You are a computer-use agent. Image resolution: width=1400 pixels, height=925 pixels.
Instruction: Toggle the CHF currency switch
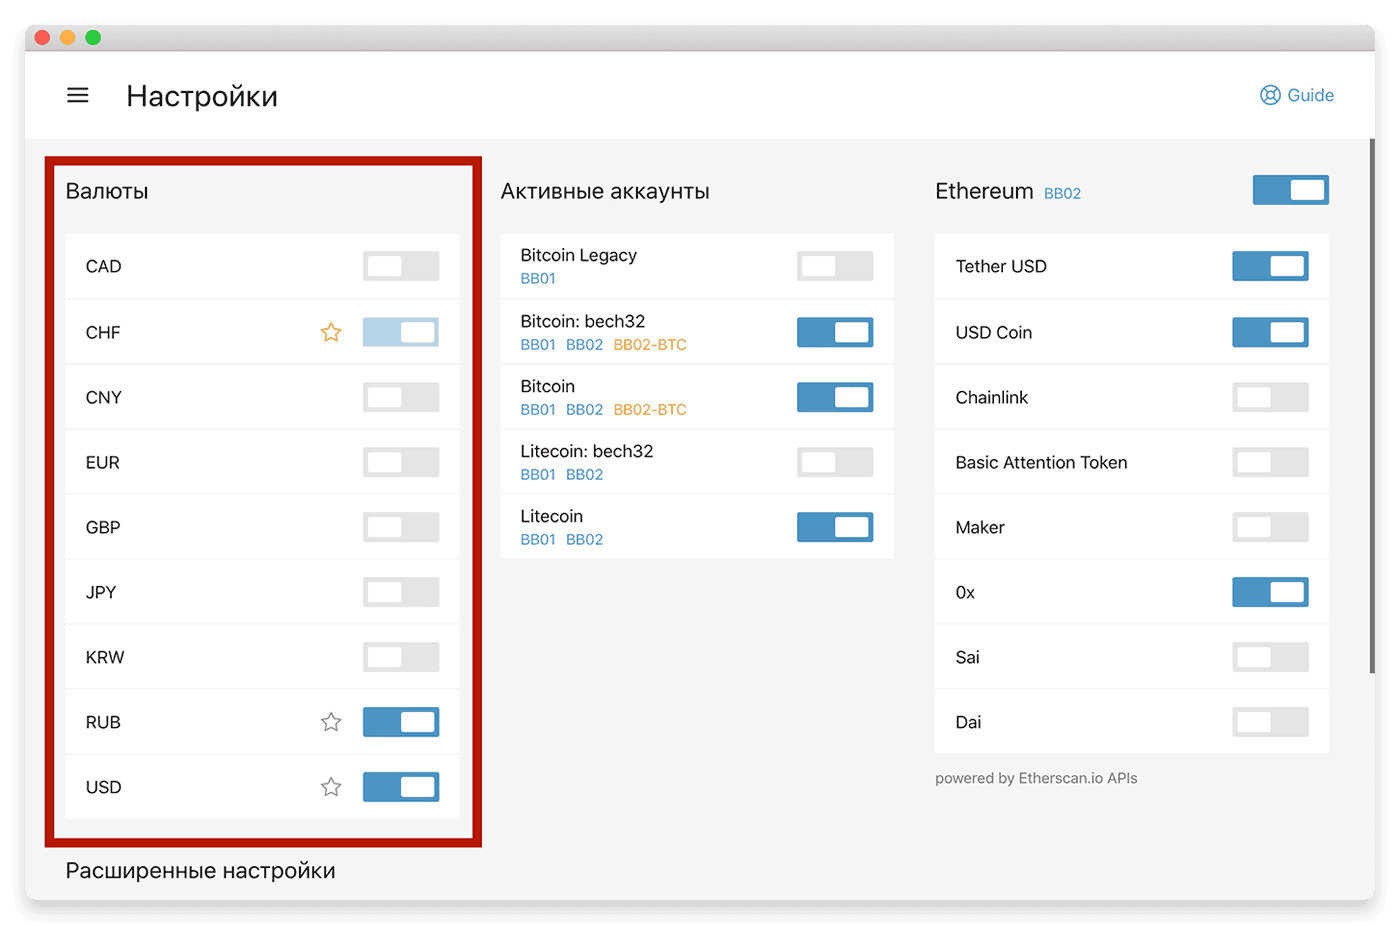(x=401, y=332)
